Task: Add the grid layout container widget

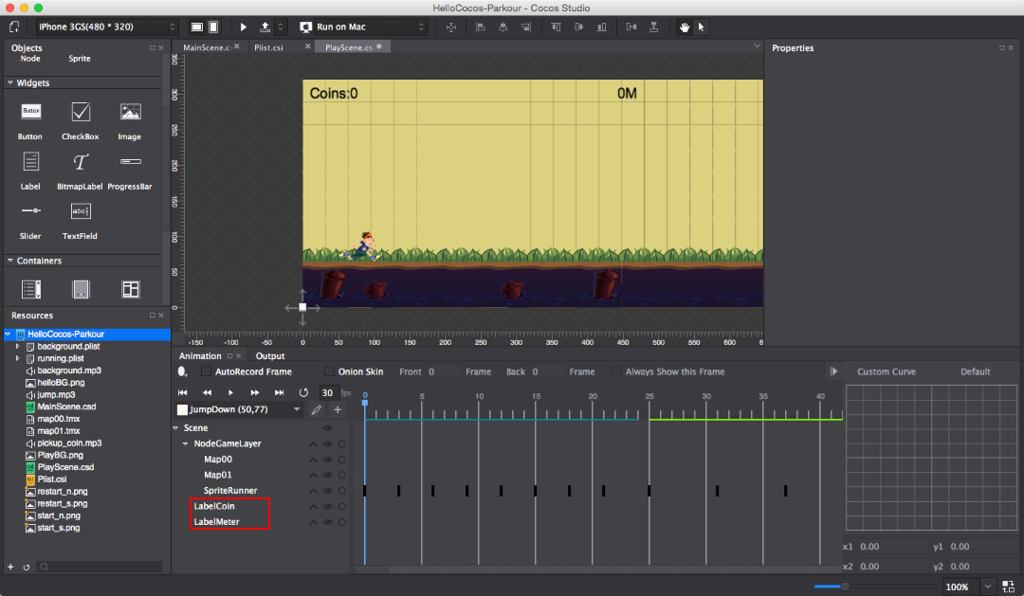Action: (131, 289)
